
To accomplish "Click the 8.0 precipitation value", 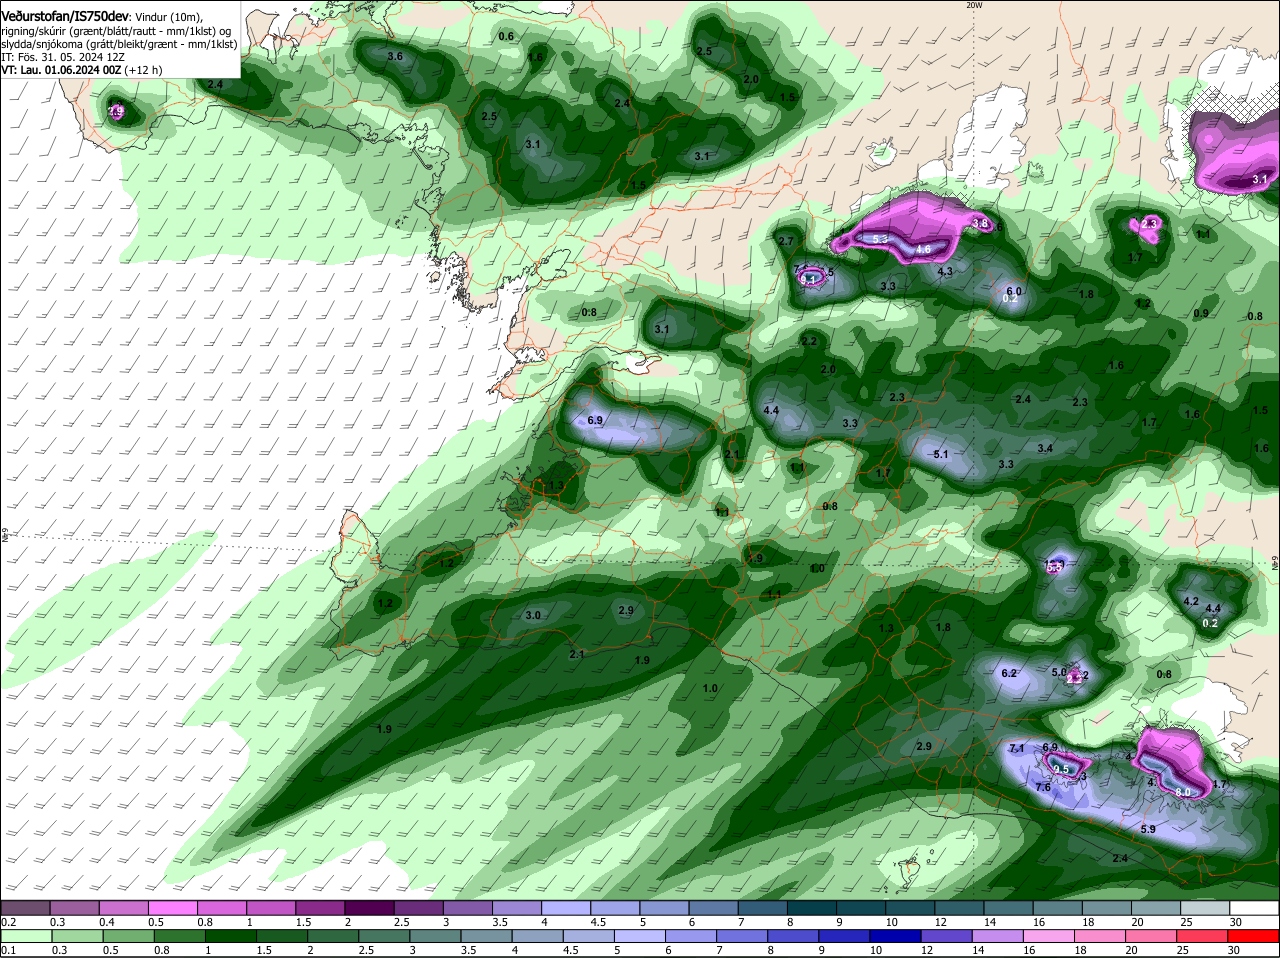I will coord(1183,792).
